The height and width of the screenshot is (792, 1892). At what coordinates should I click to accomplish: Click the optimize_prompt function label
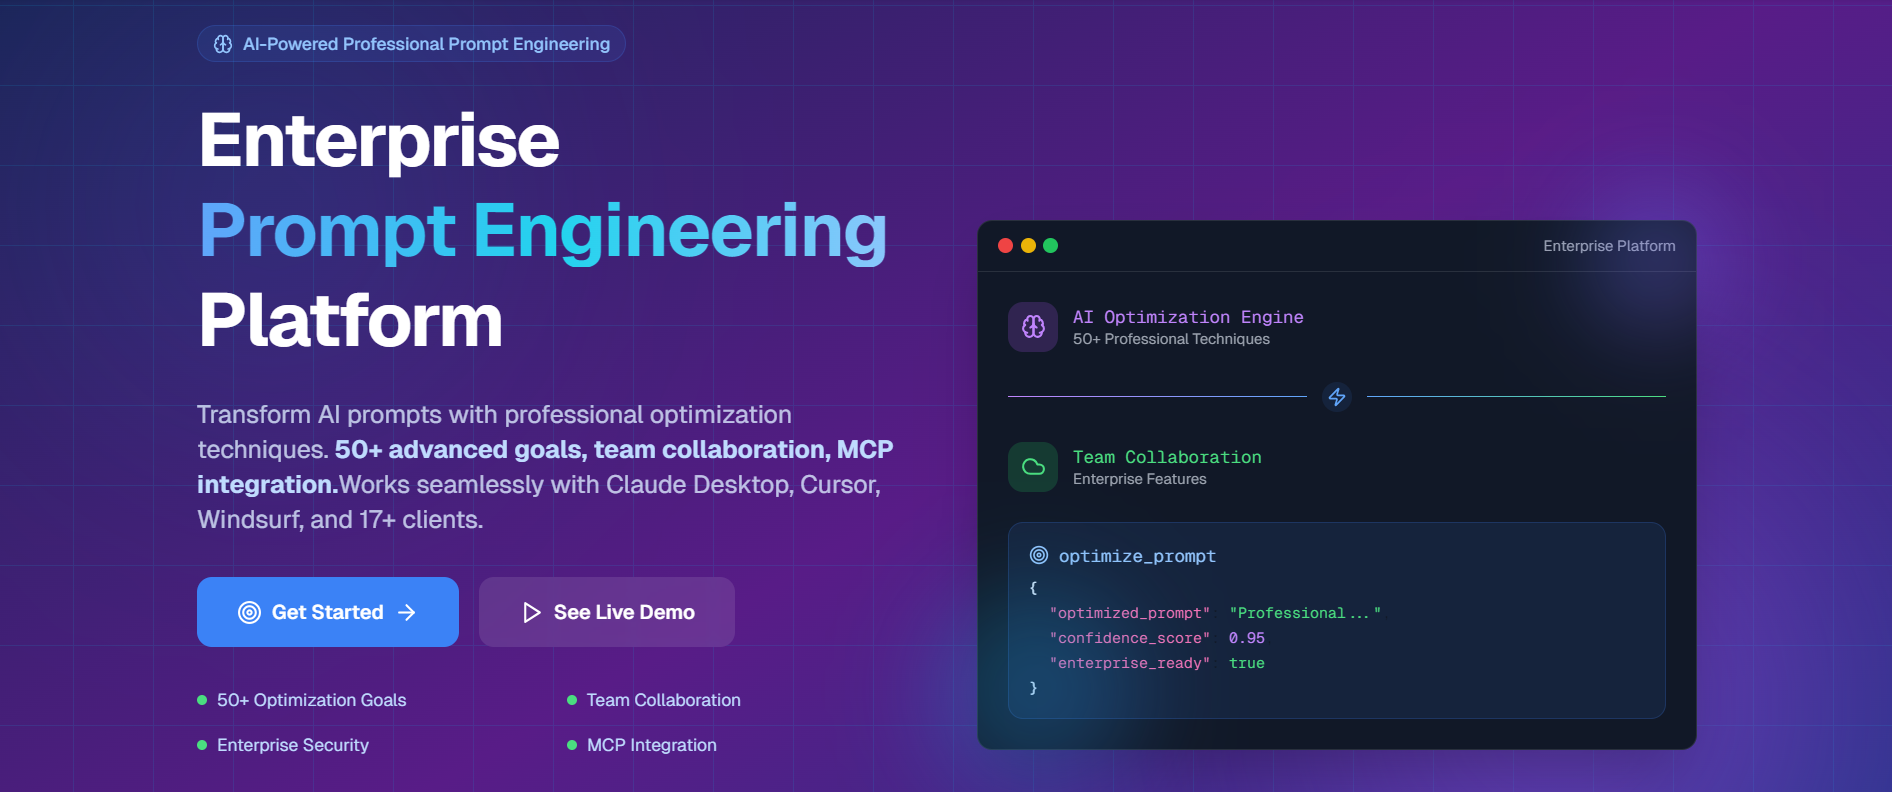[1137, 556]
